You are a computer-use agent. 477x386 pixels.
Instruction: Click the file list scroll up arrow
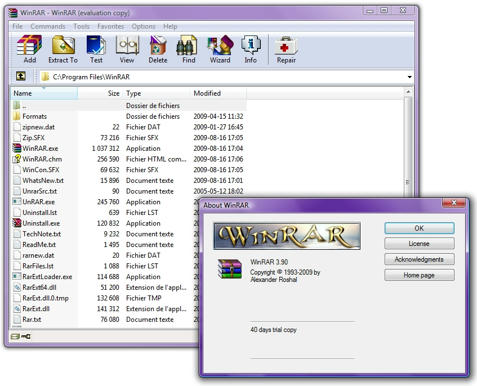click(408, 91)
